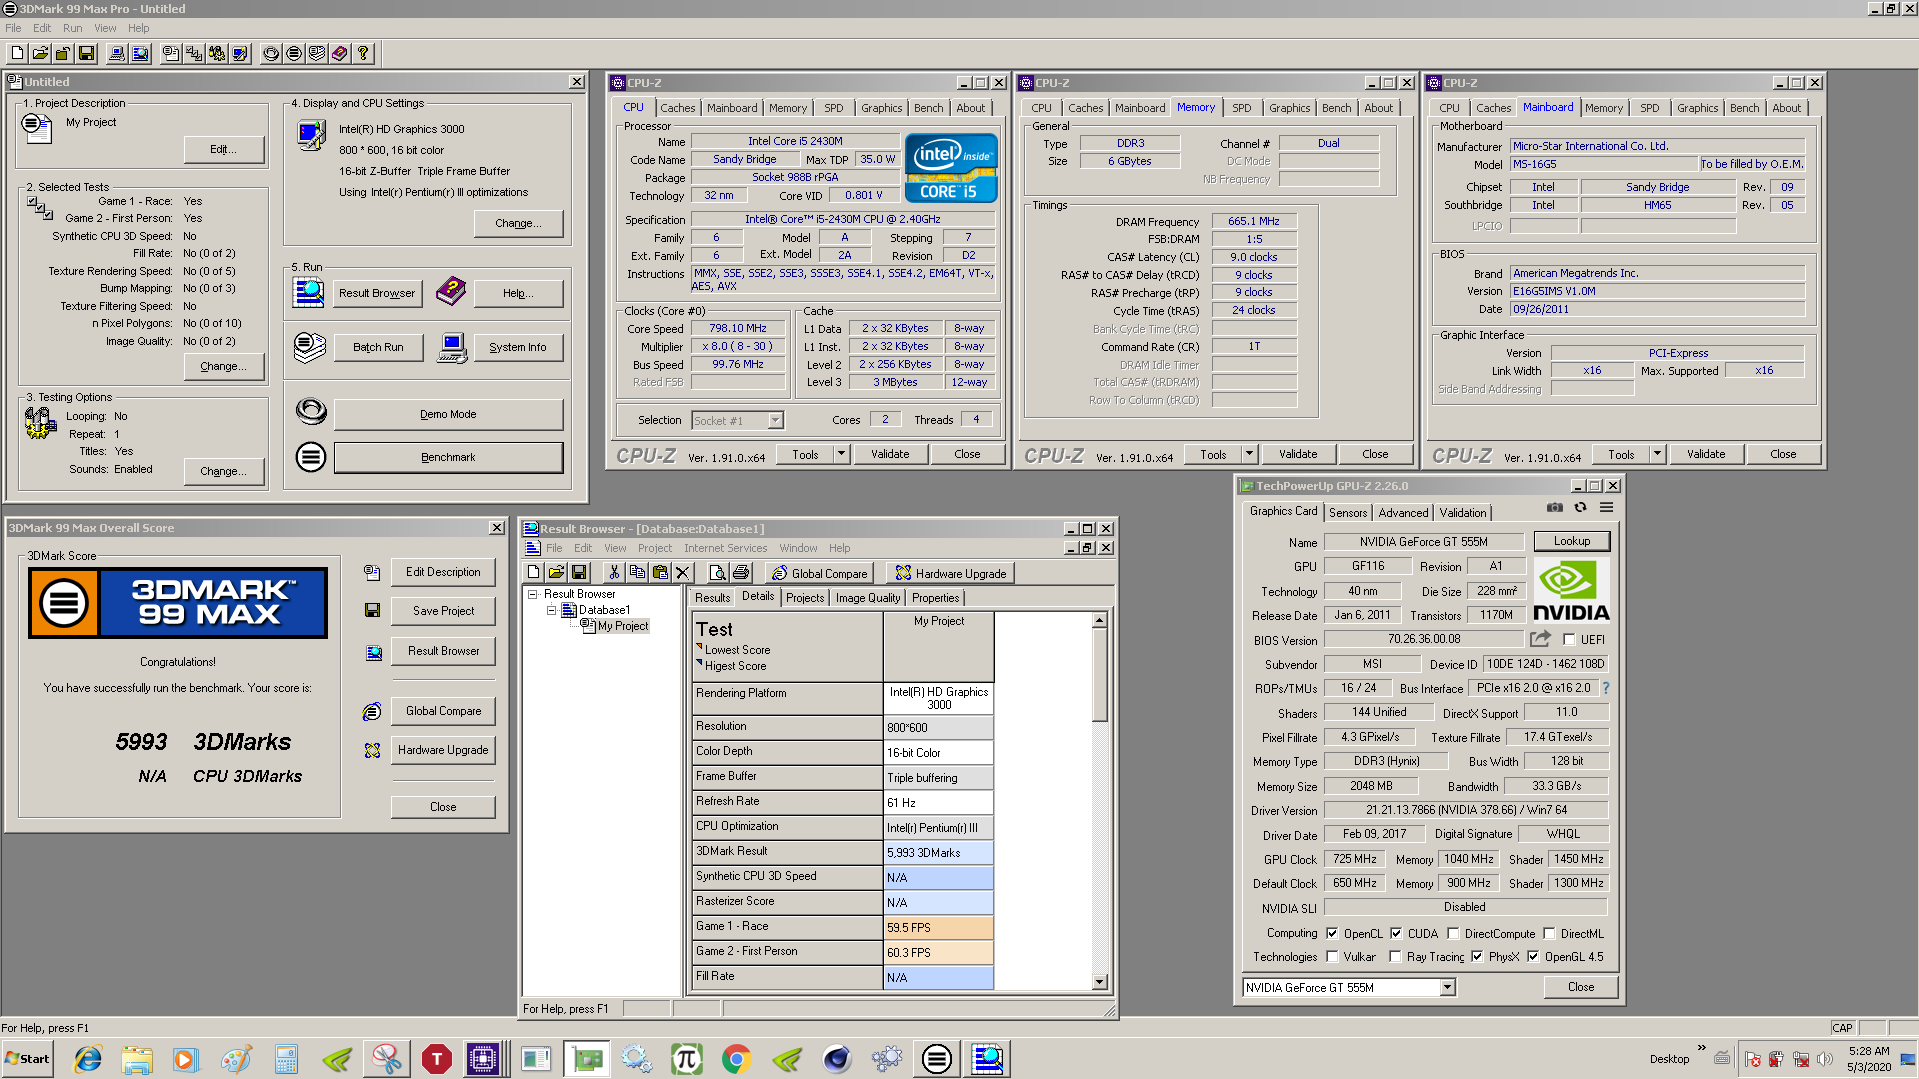Click the Benchmark button
Image resolution: width=1919 pixels, height=1079 pixels.
coord(448,457)
